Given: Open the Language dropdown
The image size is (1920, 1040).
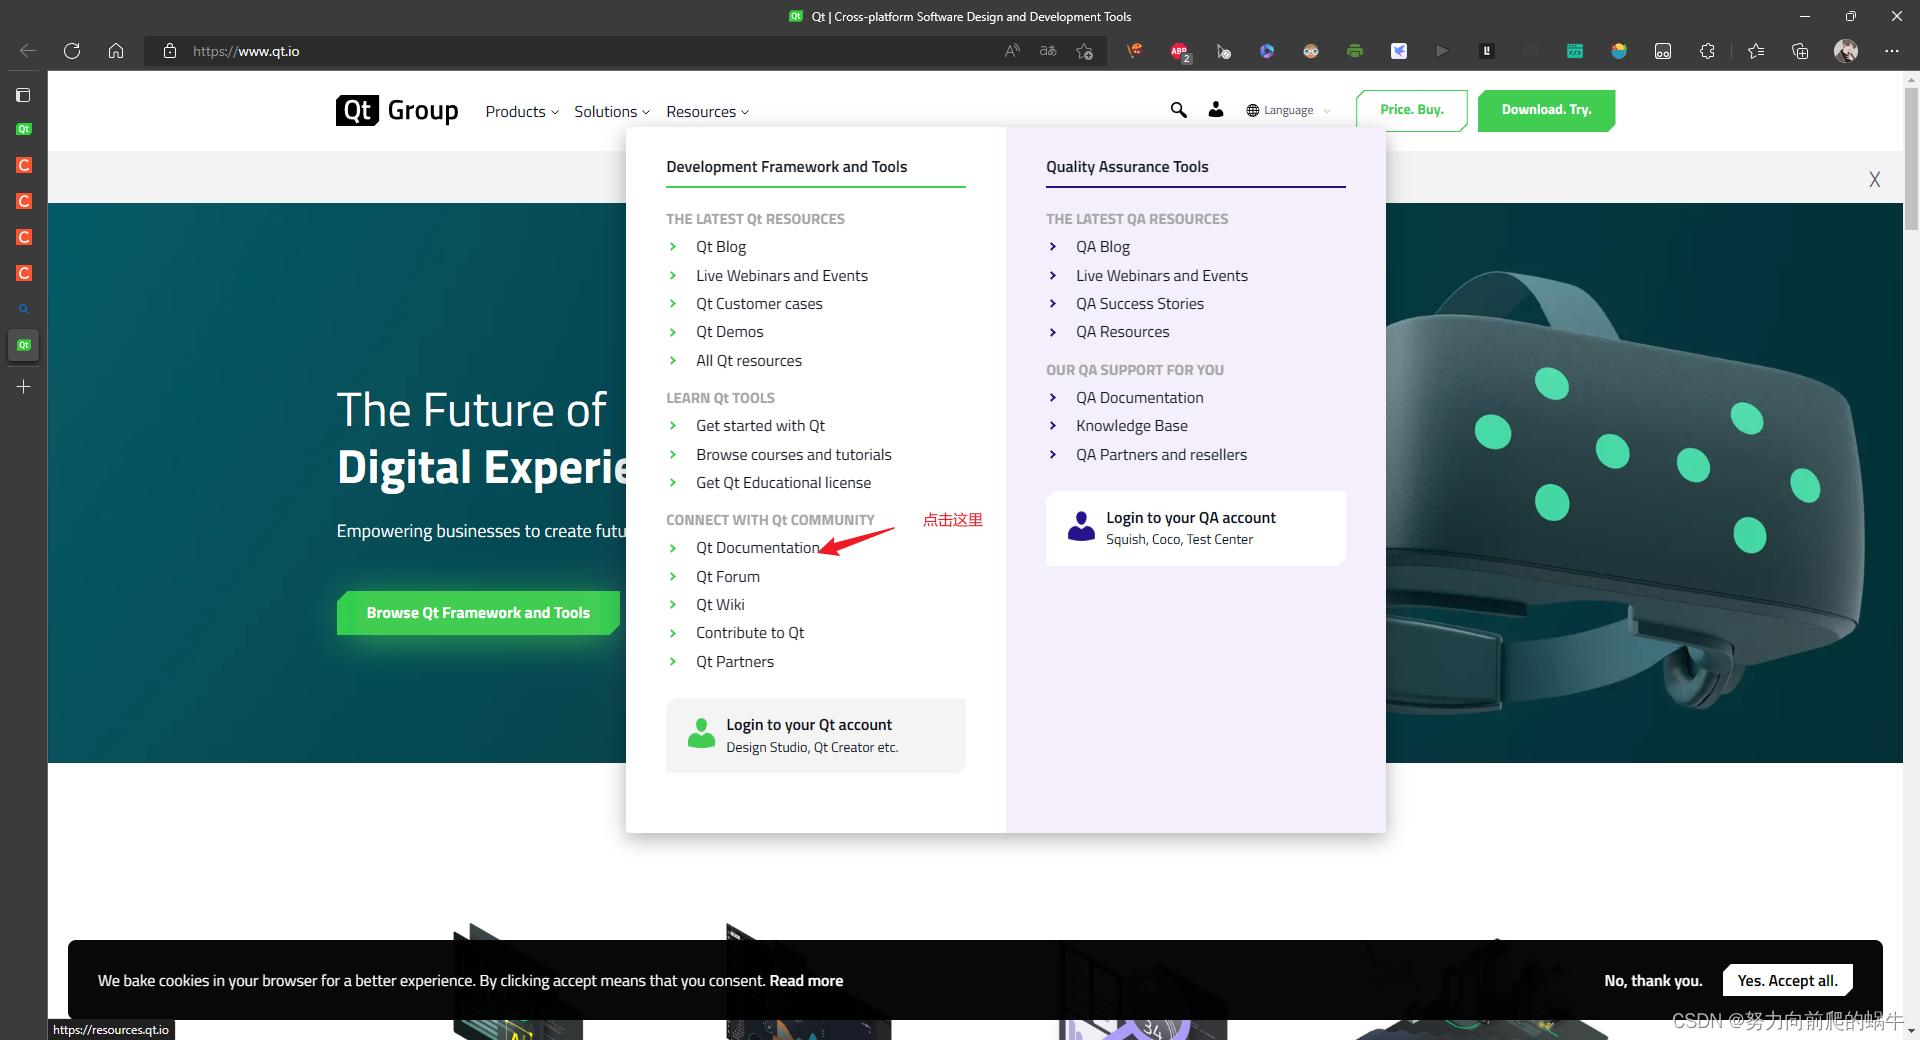Looking at the screenshot, I should point(1288,110).
